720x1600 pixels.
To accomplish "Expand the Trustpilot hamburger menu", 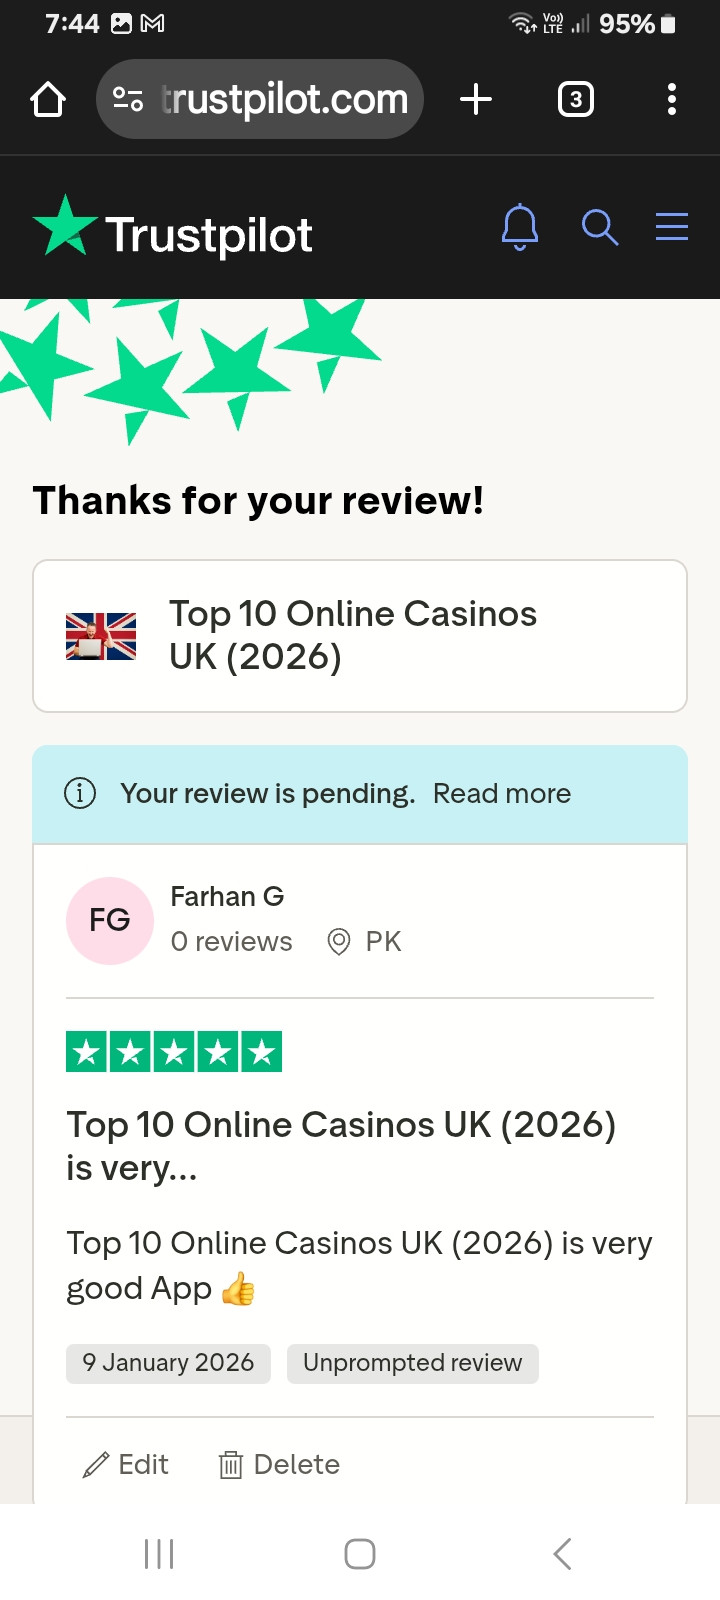I will tap(672, 227).
